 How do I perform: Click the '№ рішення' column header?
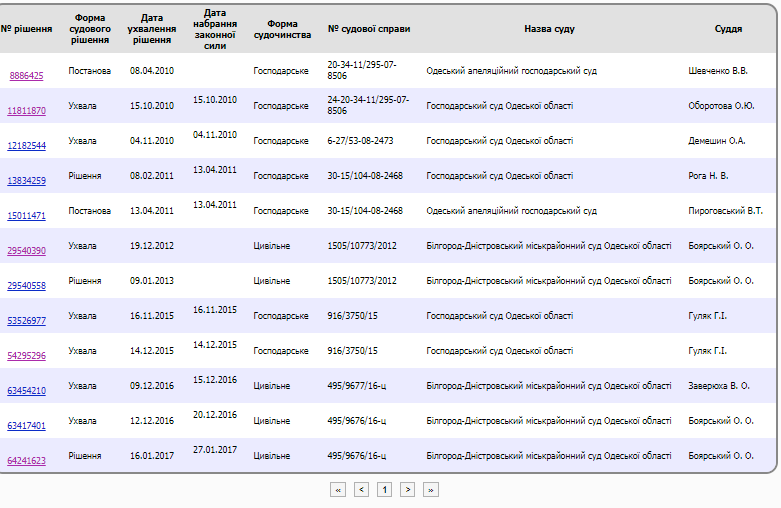pos(26,29)
